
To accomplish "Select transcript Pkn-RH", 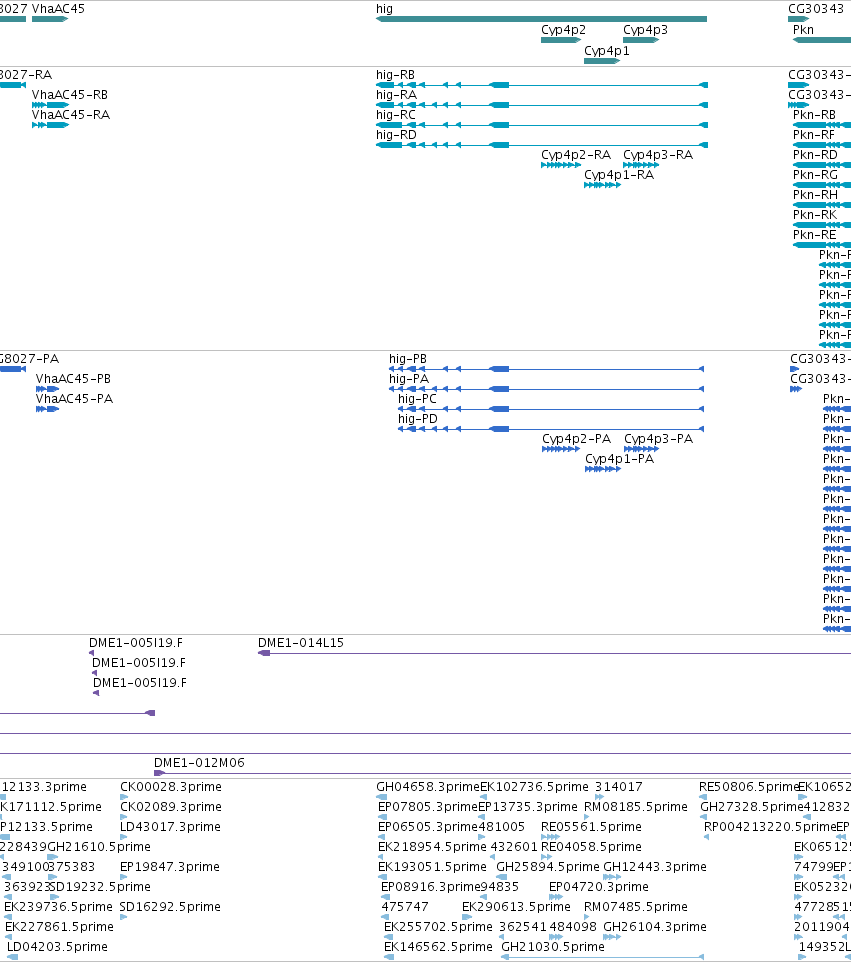I will [x=822, y=205].
